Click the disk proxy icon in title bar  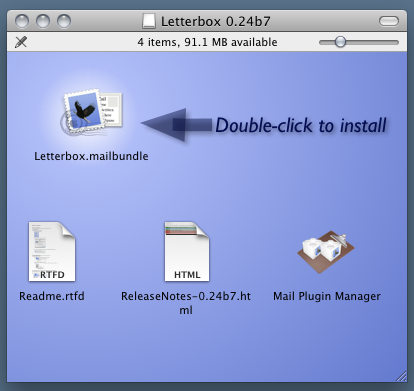coord(149,21)
